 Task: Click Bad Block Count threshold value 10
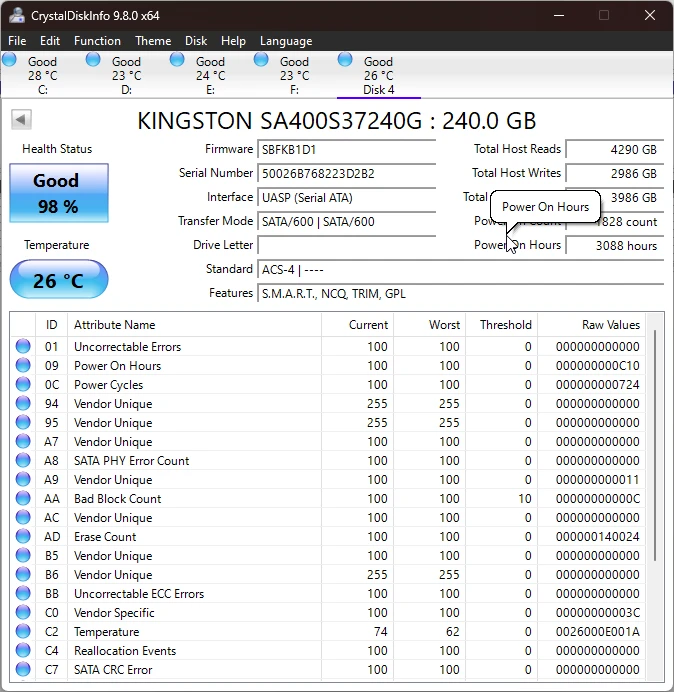pos(524,499)
